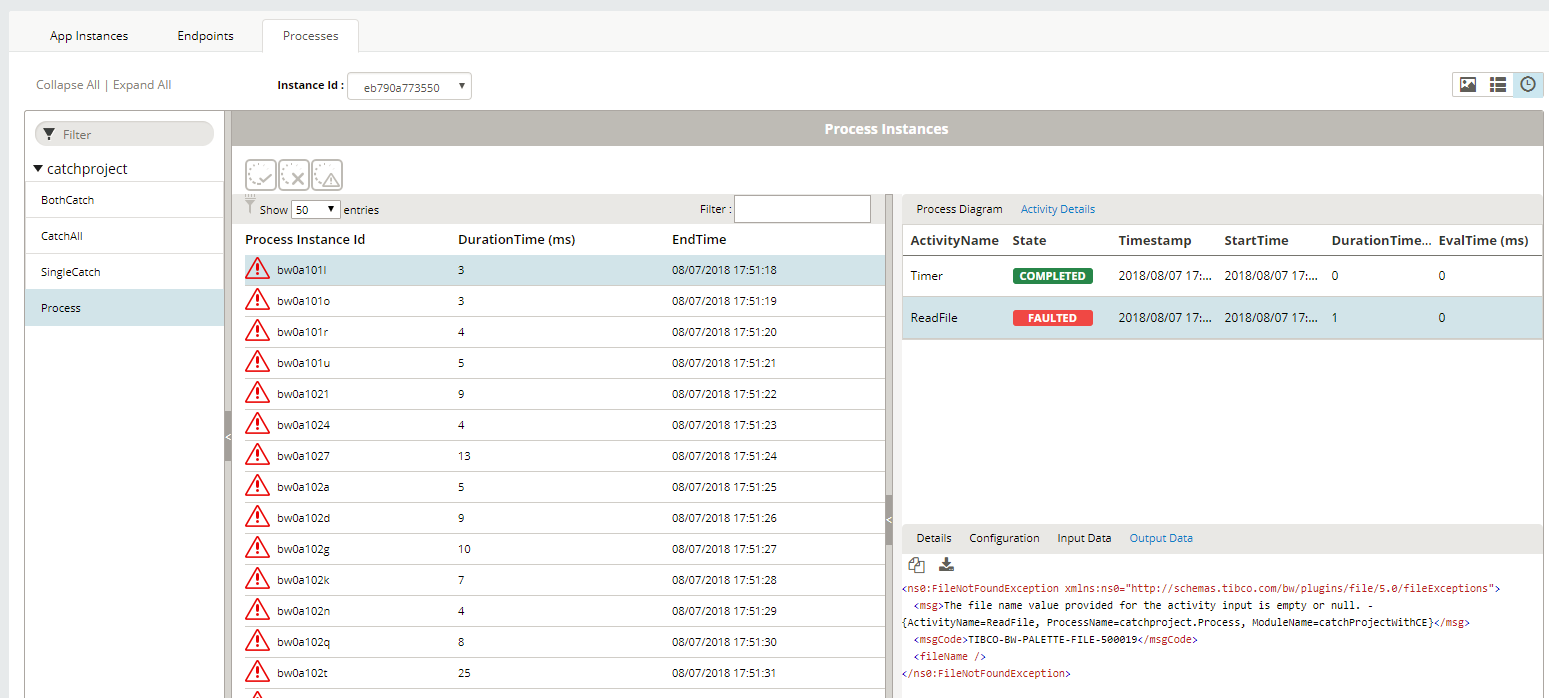Click the Collapse All link

point(68,85)
